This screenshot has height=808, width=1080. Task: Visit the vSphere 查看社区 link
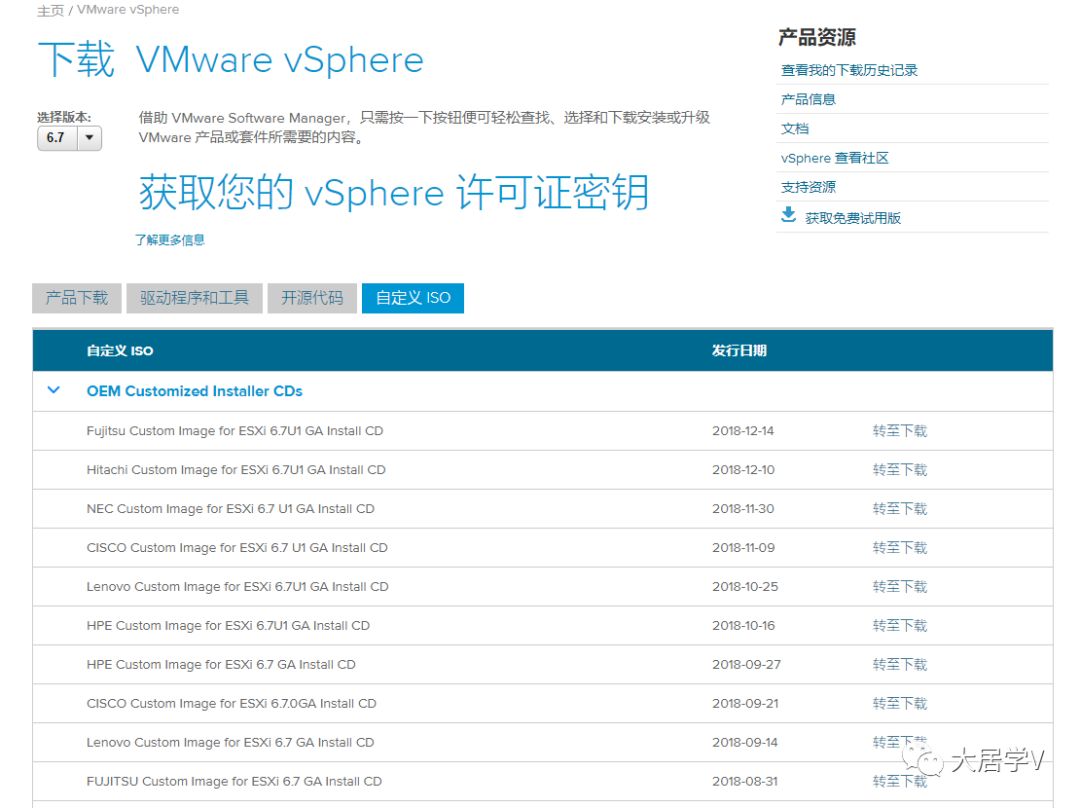[x=834, y=158]
